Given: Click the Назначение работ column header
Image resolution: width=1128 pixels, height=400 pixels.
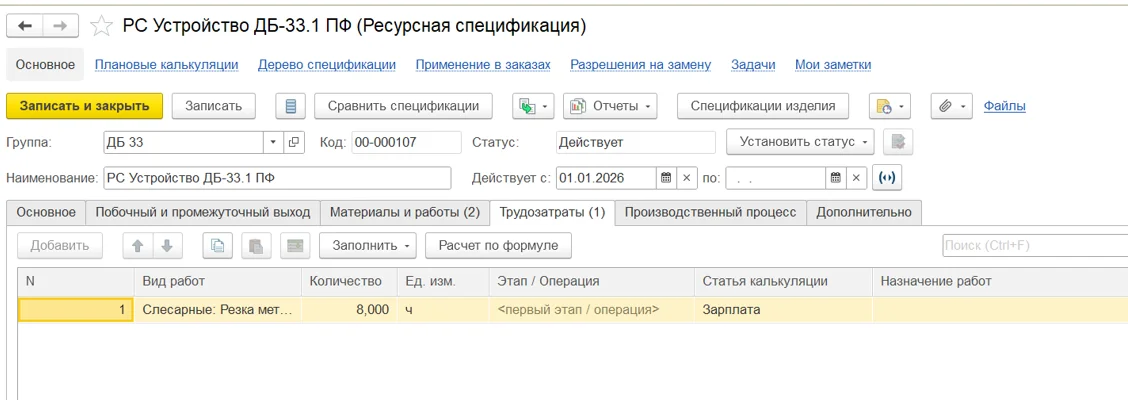Looking at the screenshot, I should [x=1000, y=281].
